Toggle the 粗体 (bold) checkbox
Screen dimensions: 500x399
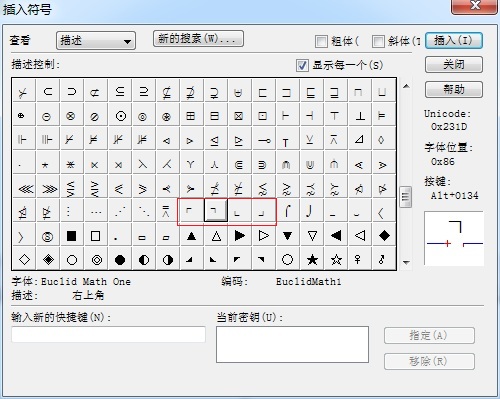click(x=321, y=42)
